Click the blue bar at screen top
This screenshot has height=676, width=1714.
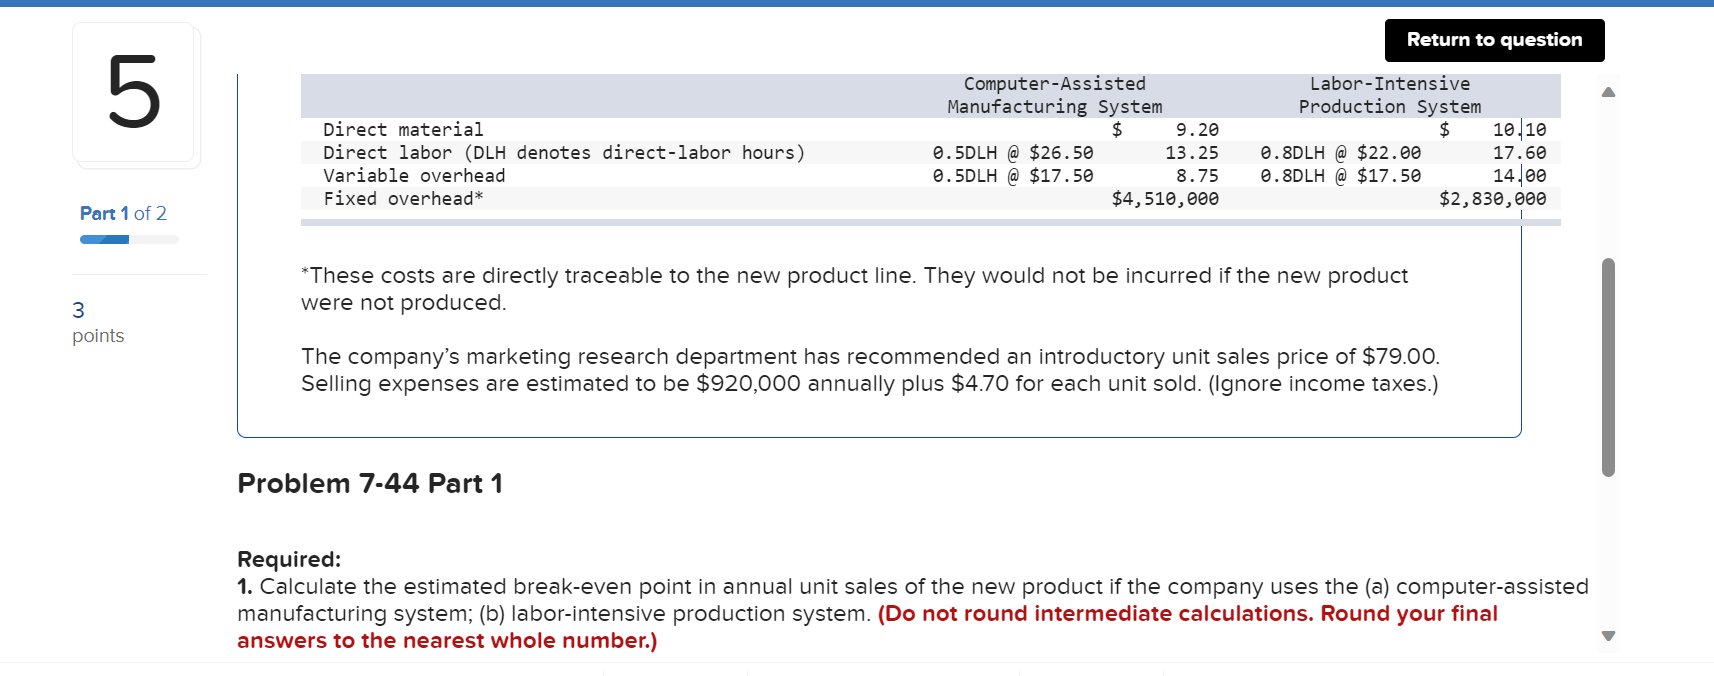pos(857,4)
